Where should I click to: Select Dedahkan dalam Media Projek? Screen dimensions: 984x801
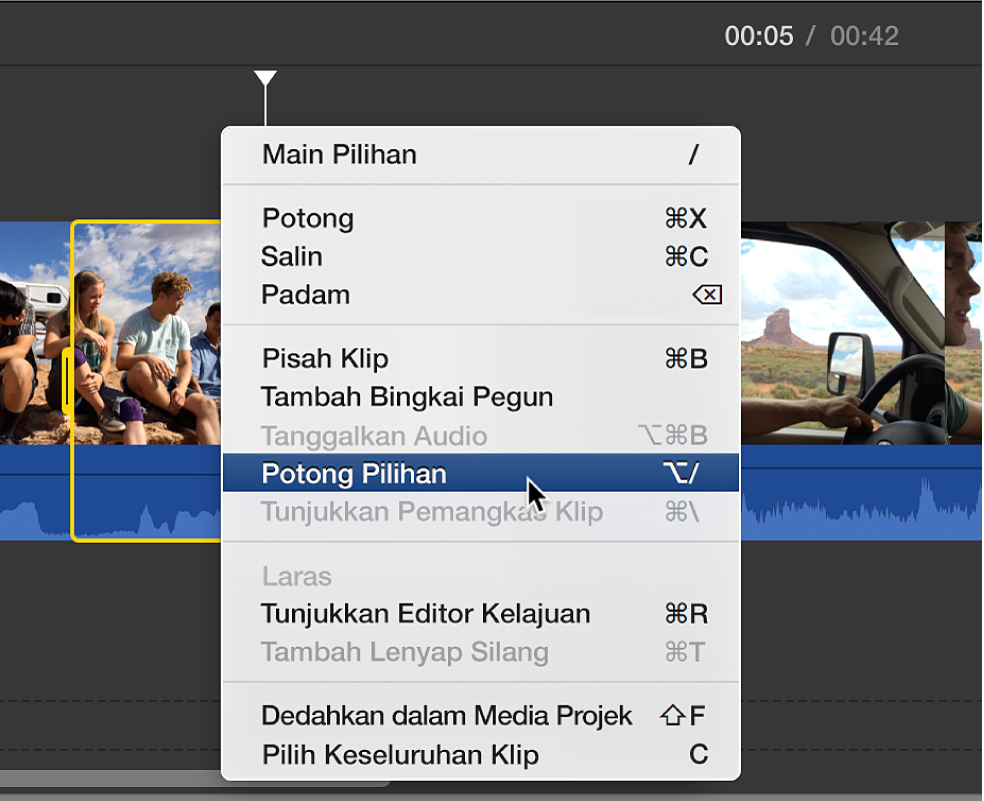(x=446, y=716)
